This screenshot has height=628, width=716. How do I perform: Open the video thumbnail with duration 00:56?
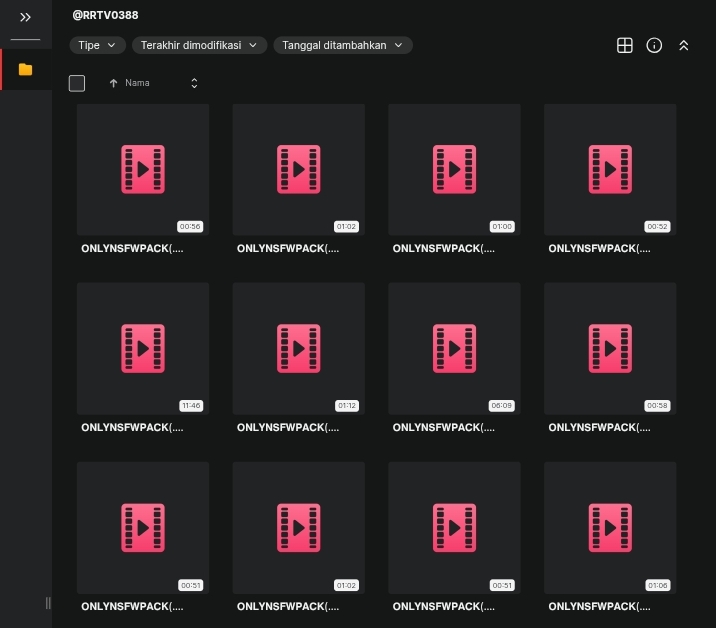click(x=143, y=169)
